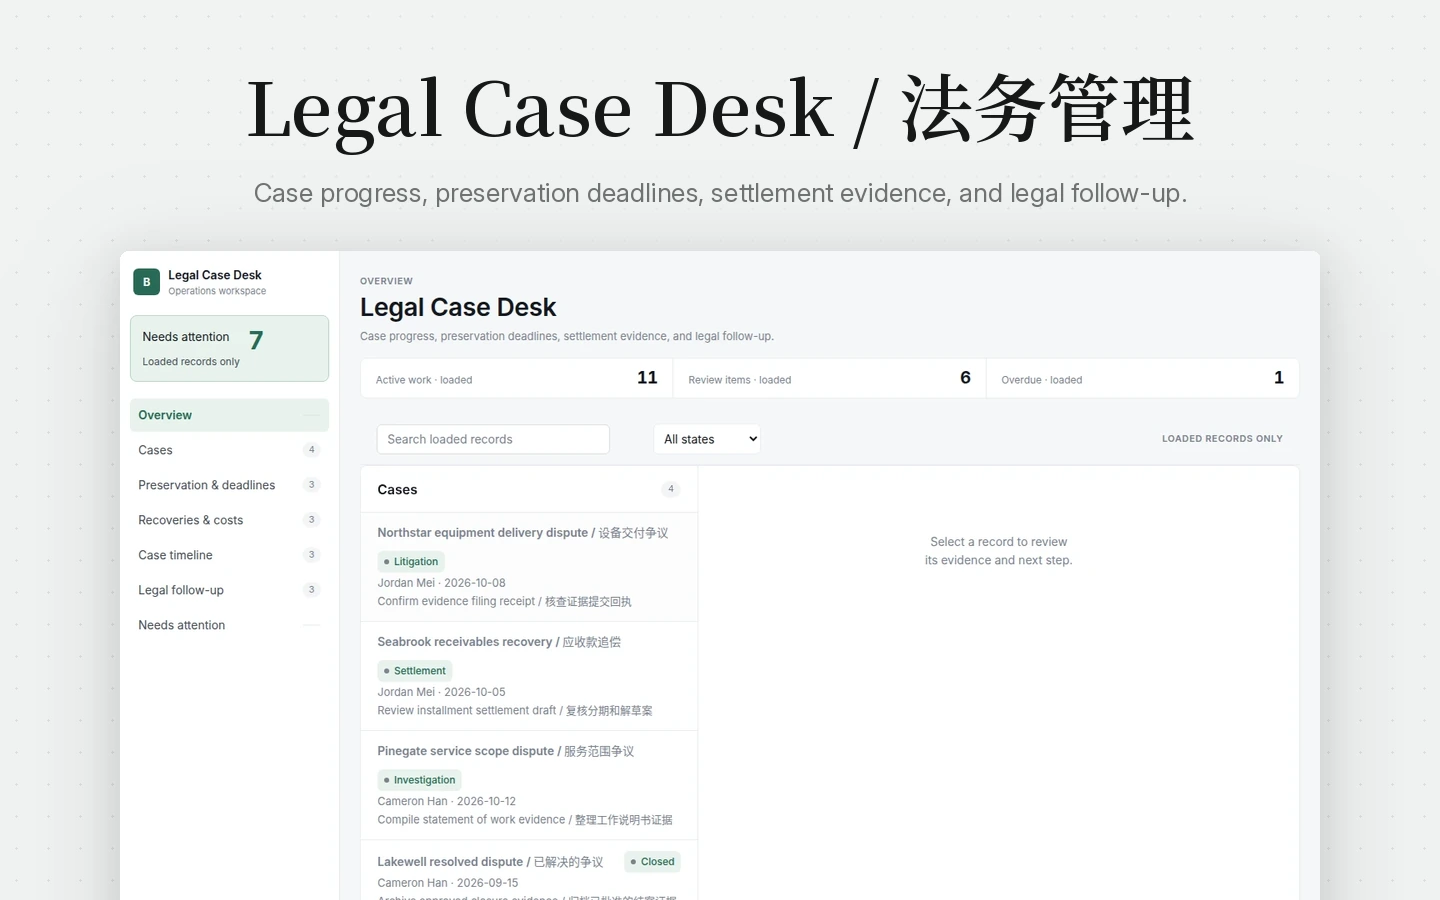Screen dimensions: 1440x900
Task: Click the Litigation status badge
Action: 411,562
